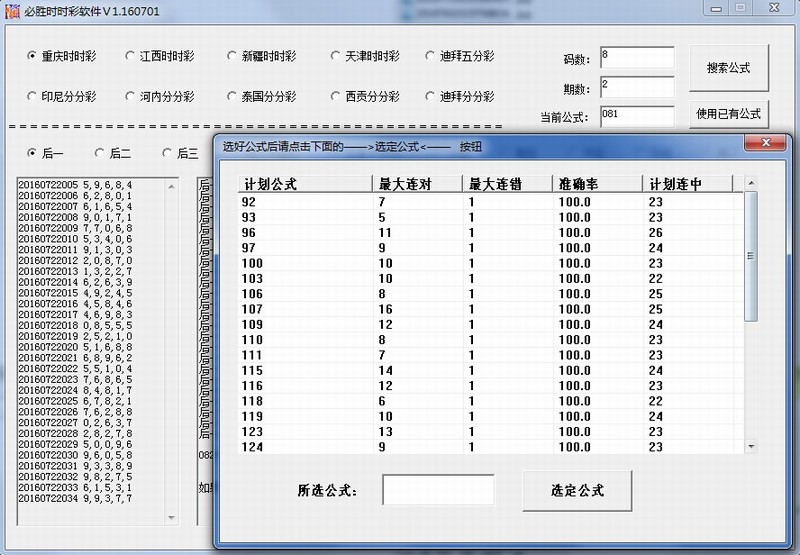The image size is (800, 555).
Task: Click the 选定公式 button
Action: coord(577,490)
